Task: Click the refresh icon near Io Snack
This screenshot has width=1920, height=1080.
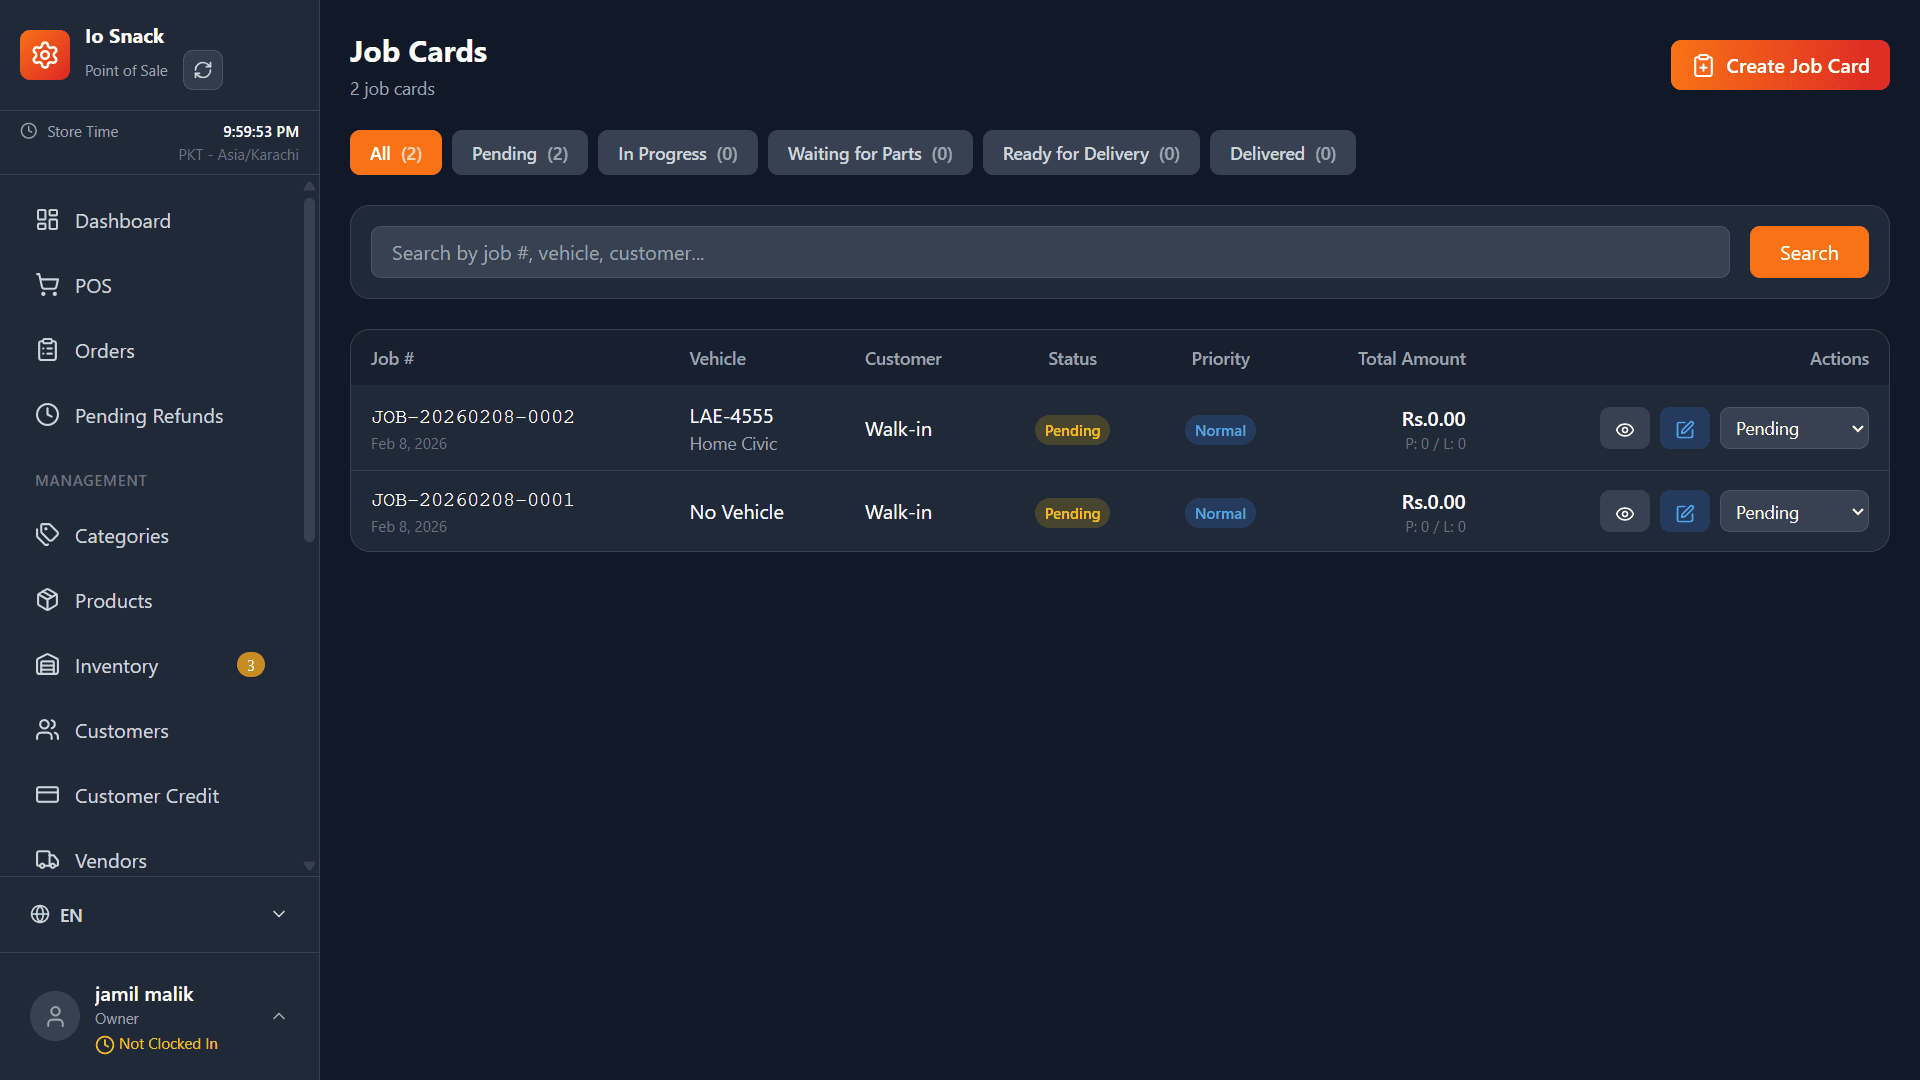Action: (202, 70)
